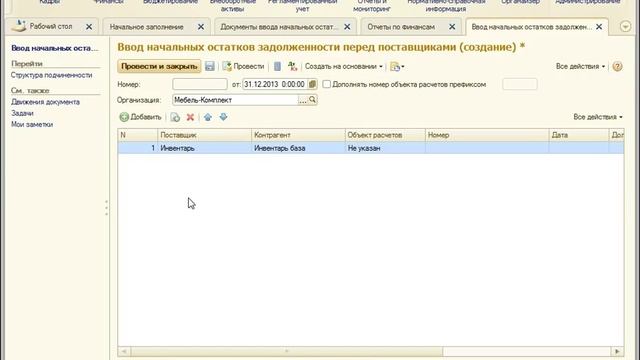Close Ввод начальных остатков задолженности tab
The height and width of the screenshot is (360, 640).
[599, 27]
